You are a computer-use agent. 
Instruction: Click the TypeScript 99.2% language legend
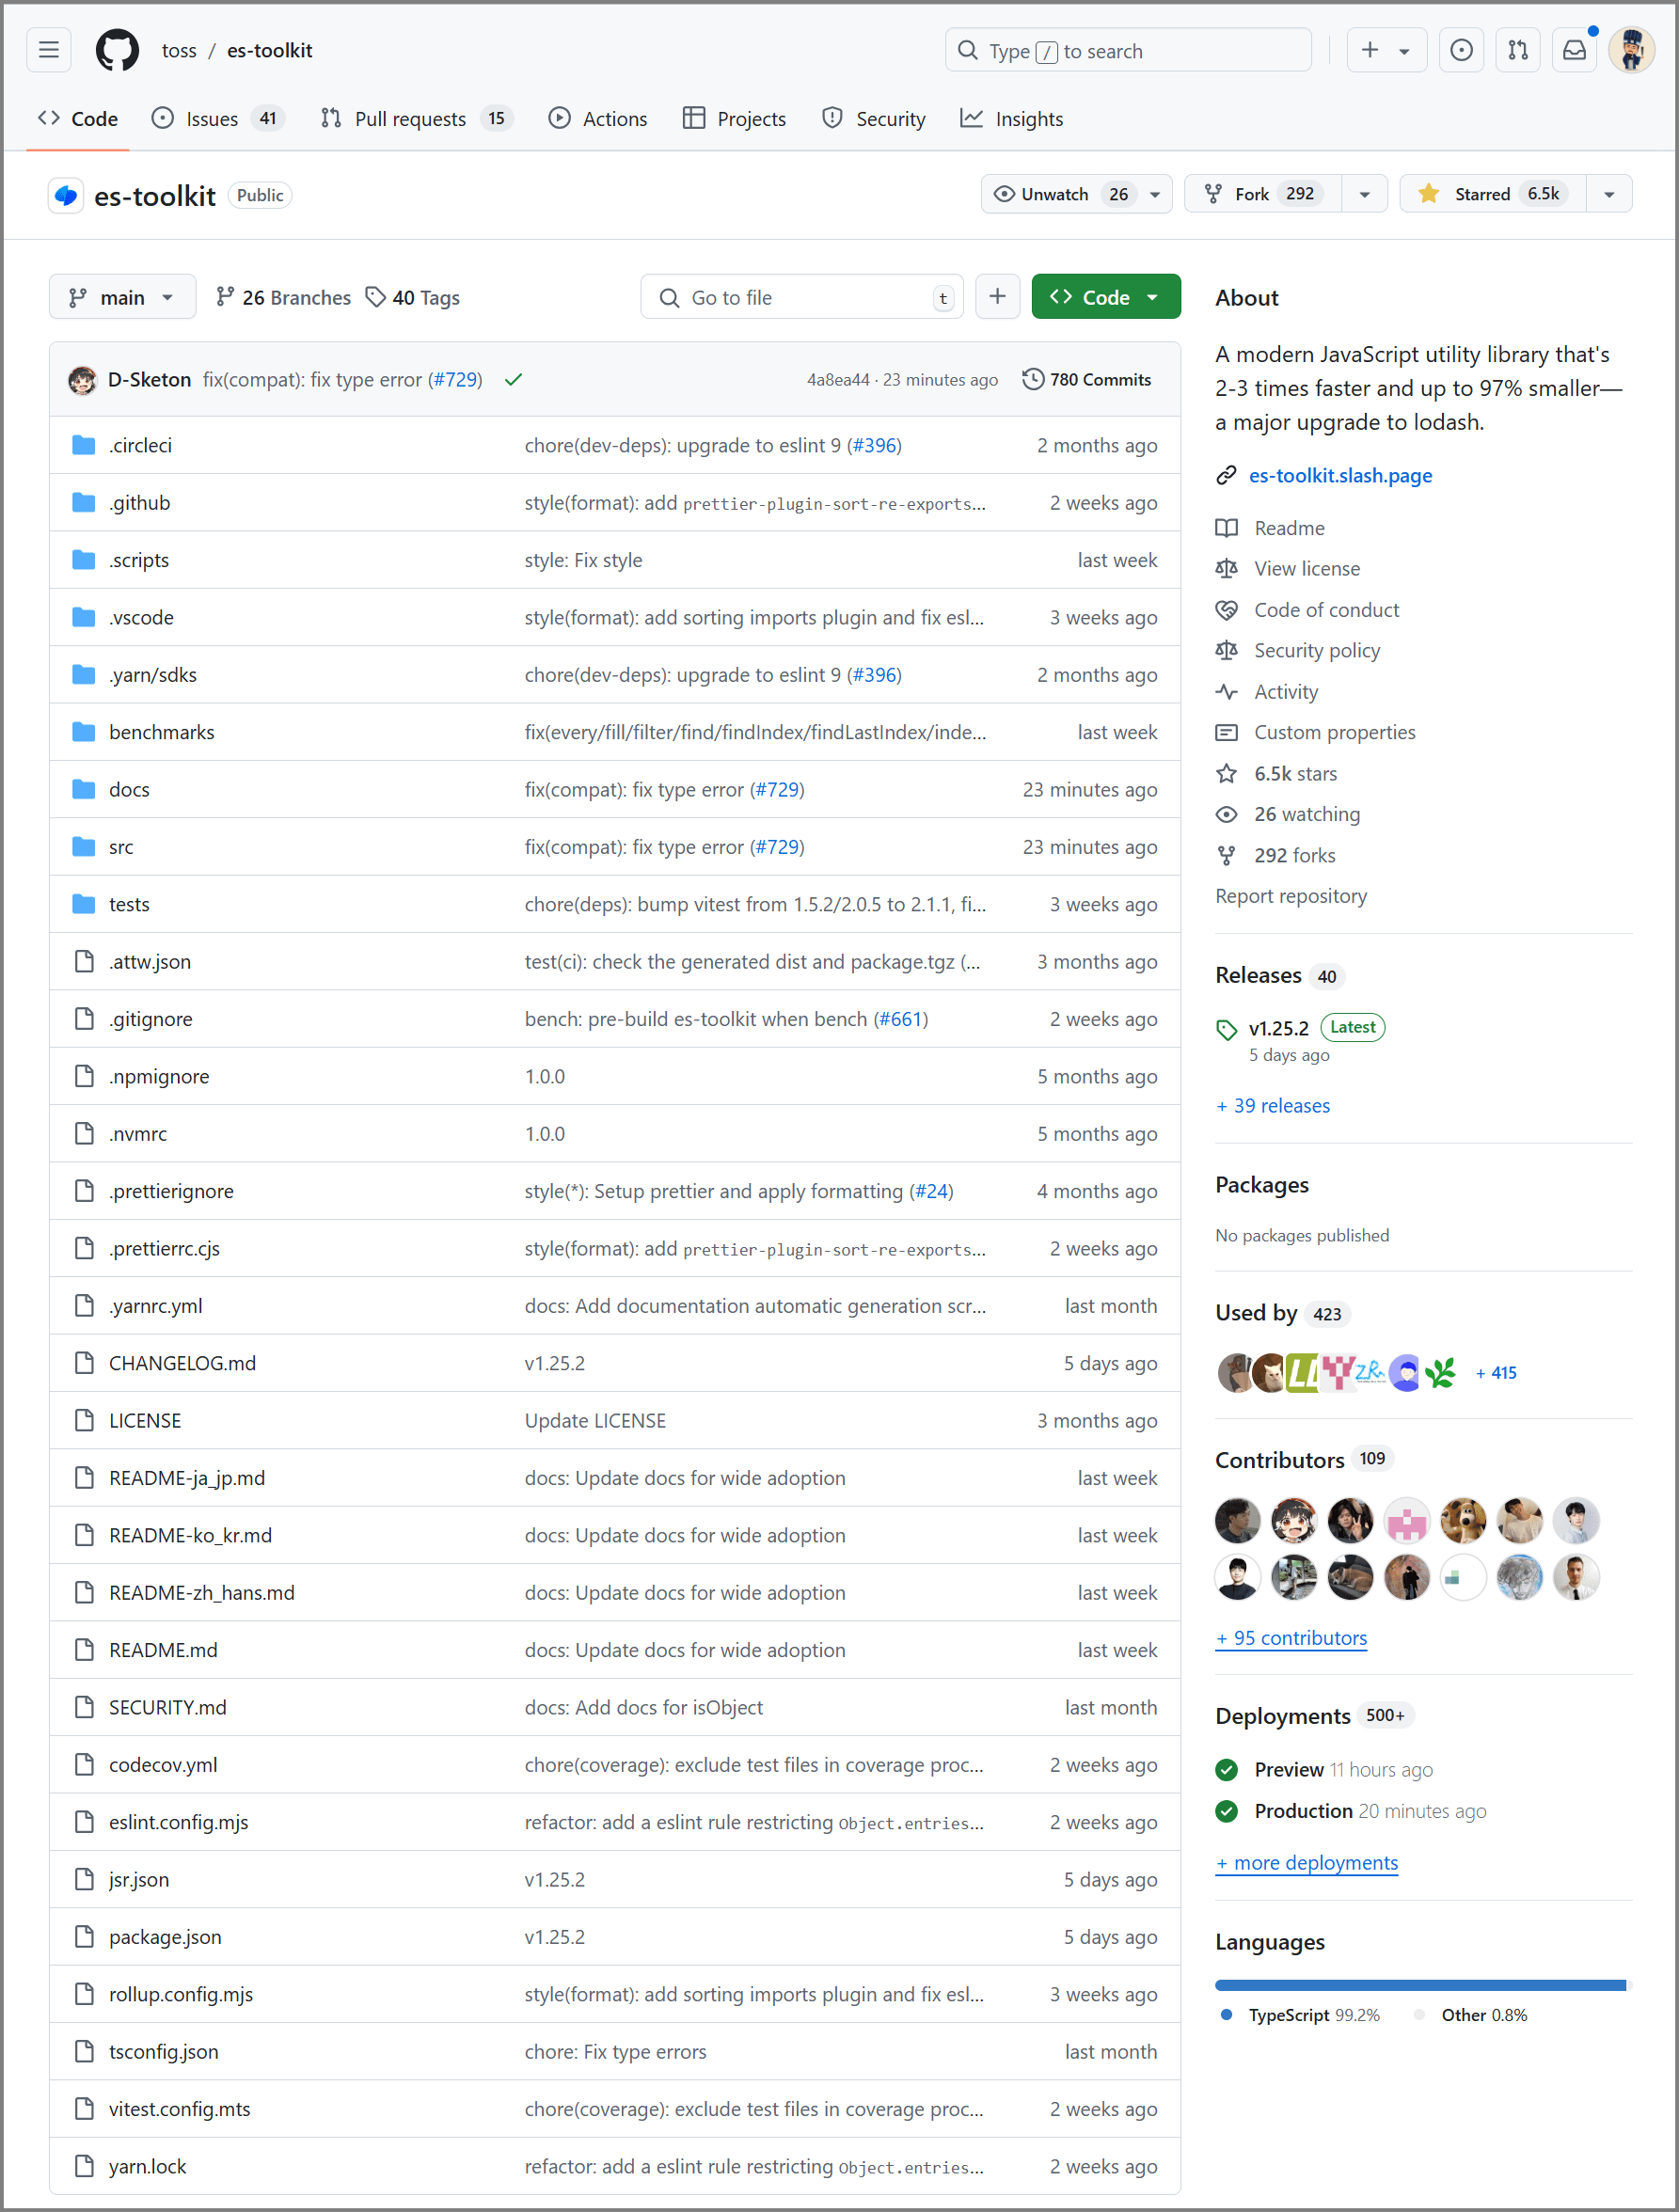[1300, 2015]
